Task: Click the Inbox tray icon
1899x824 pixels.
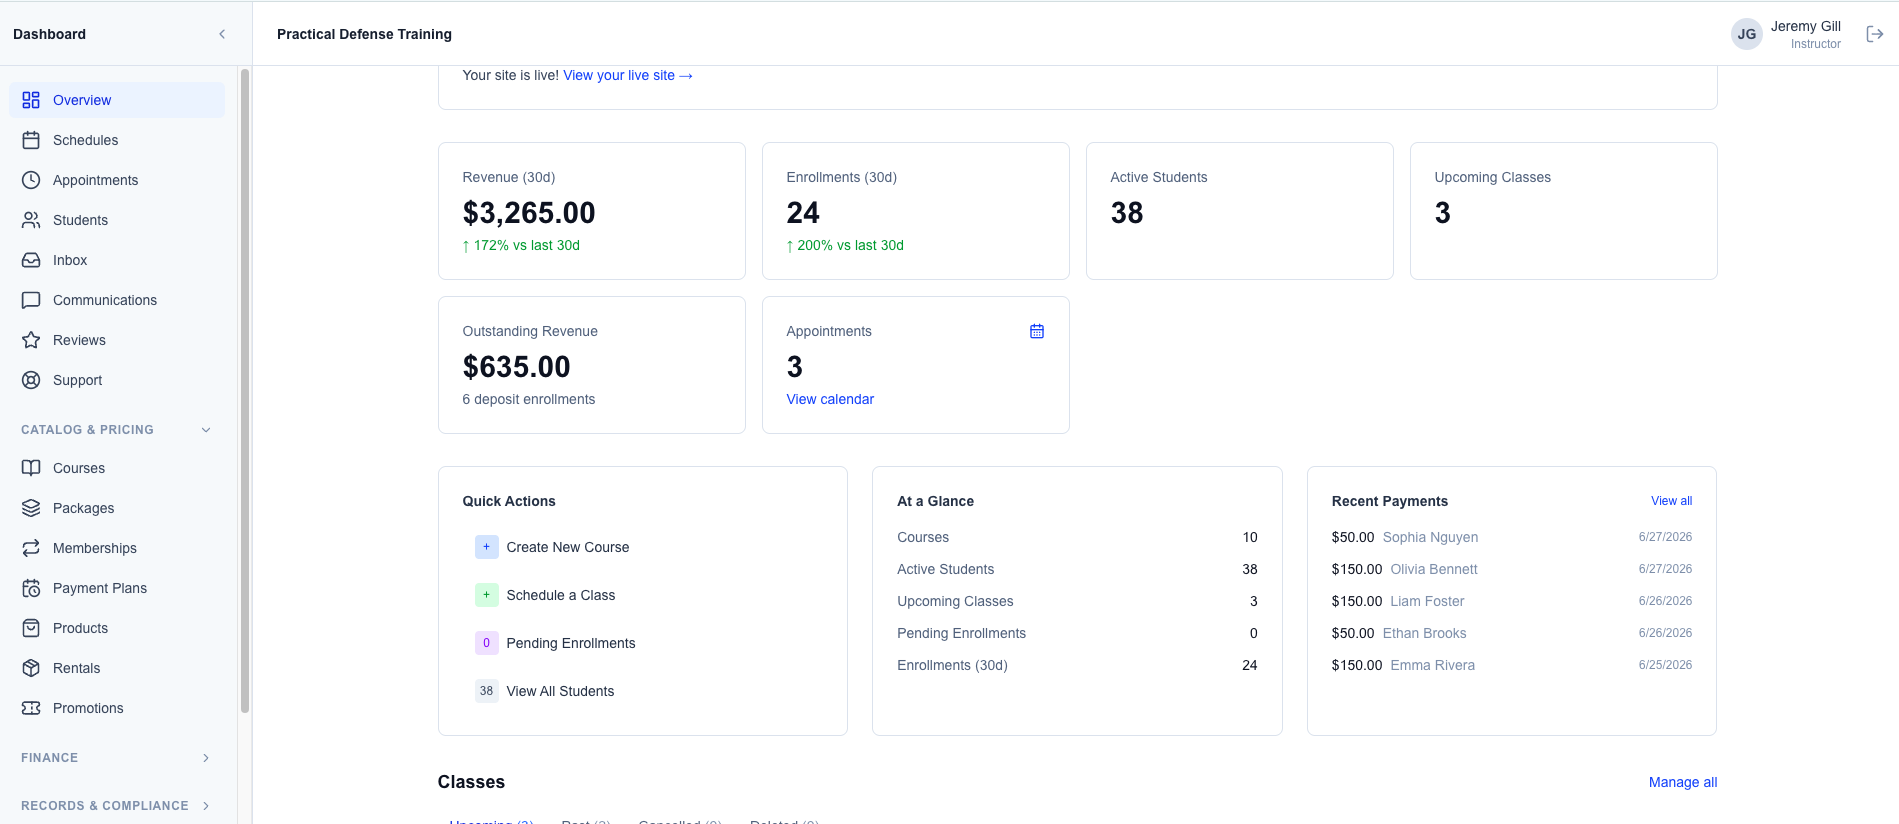Action: [x=31, y=260]
